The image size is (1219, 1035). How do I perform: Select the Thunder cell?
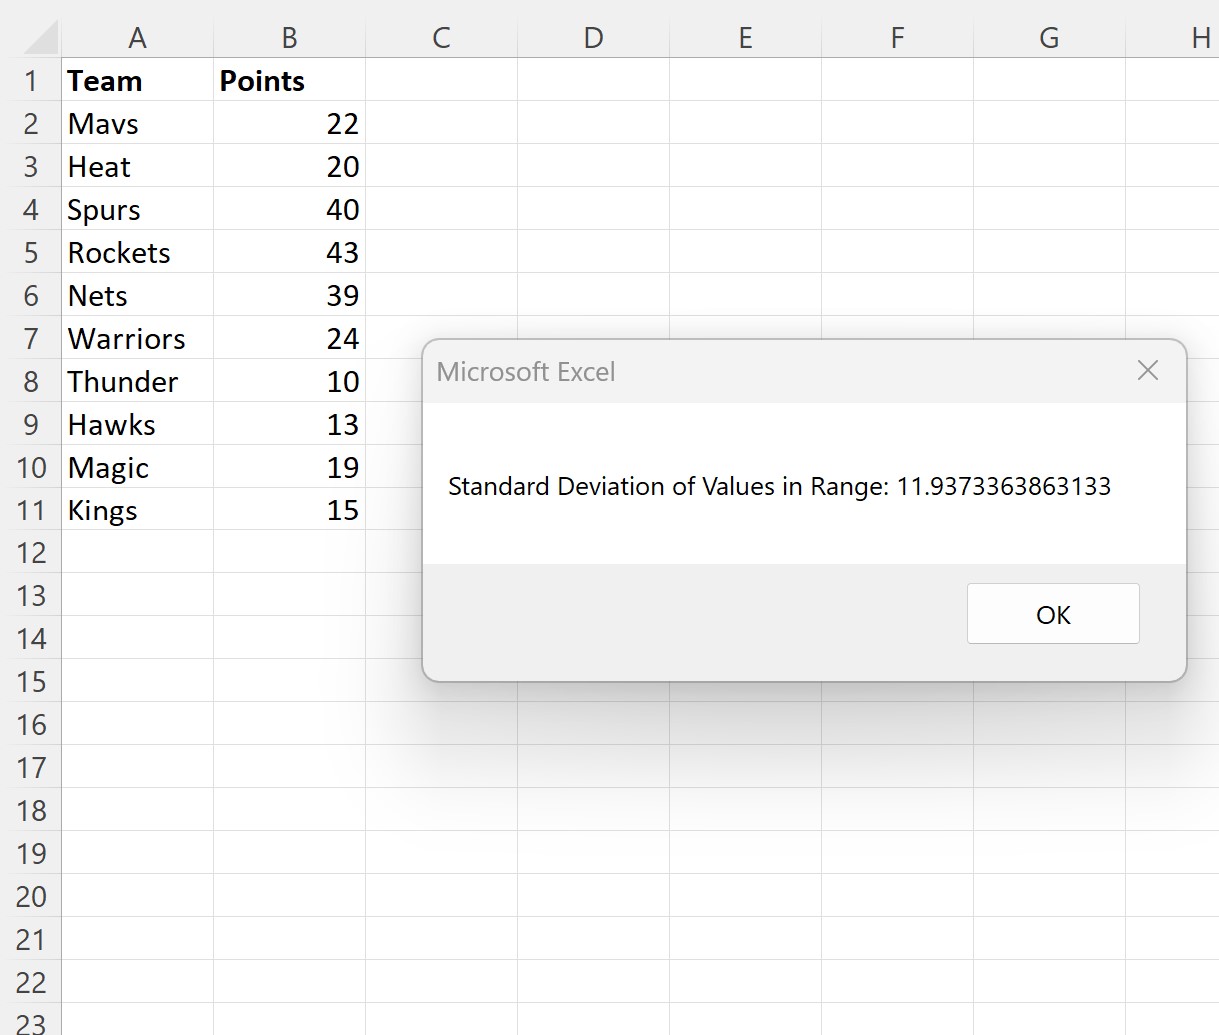(x=138, y=381)
